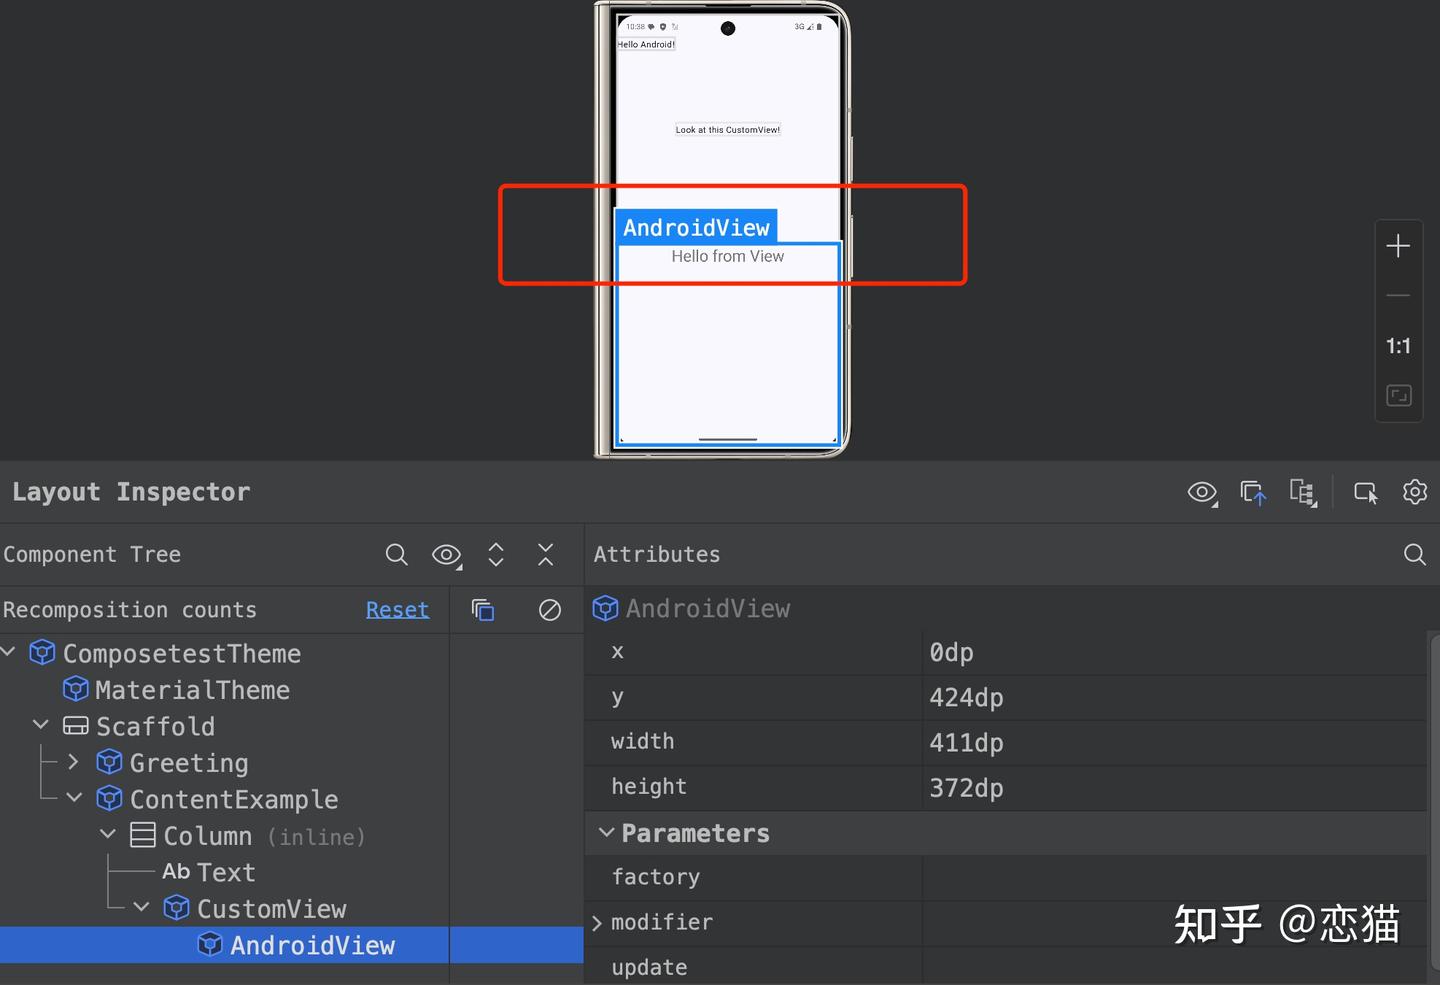Enable select-view pointer mode icon
Image resolution: width=1440 pixels, height=985 pixels.
point(1366,492)
